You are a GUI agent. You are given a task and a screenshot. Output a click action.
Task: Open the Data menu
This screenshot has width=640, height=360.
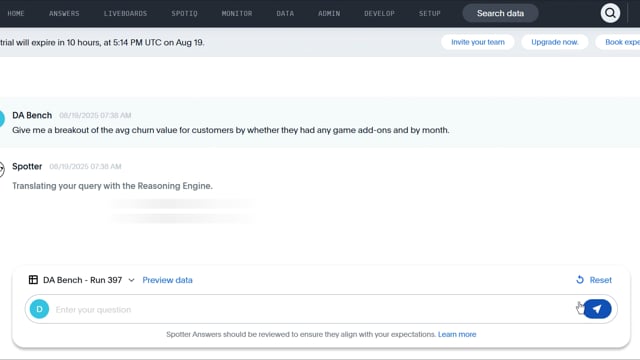(285, 13)
